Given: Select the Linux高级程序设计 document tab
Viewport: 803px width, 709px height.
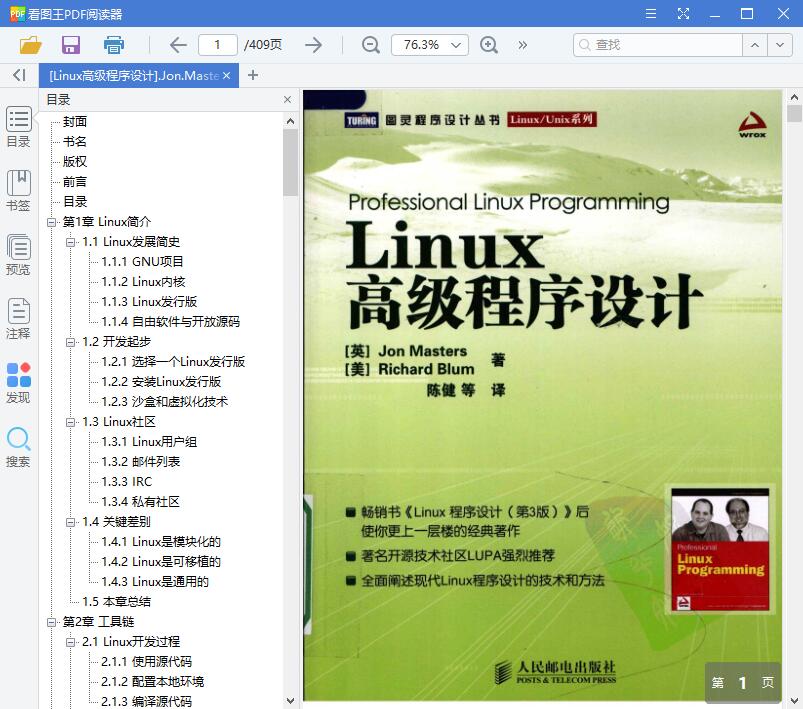Looking at the screenshot, I should pos(134,75).
